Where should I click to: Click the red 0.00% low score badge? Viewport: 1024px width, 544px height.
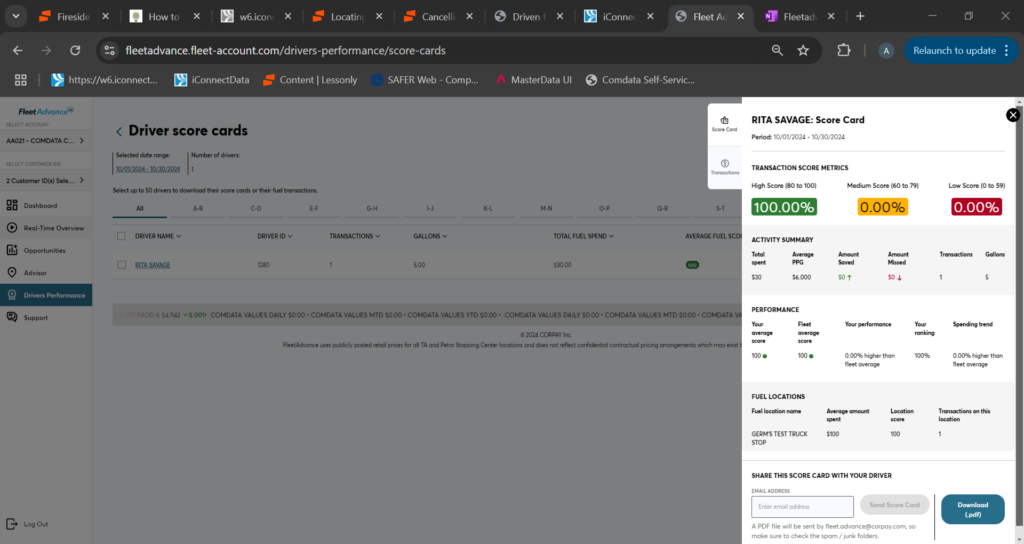[976, 207]
